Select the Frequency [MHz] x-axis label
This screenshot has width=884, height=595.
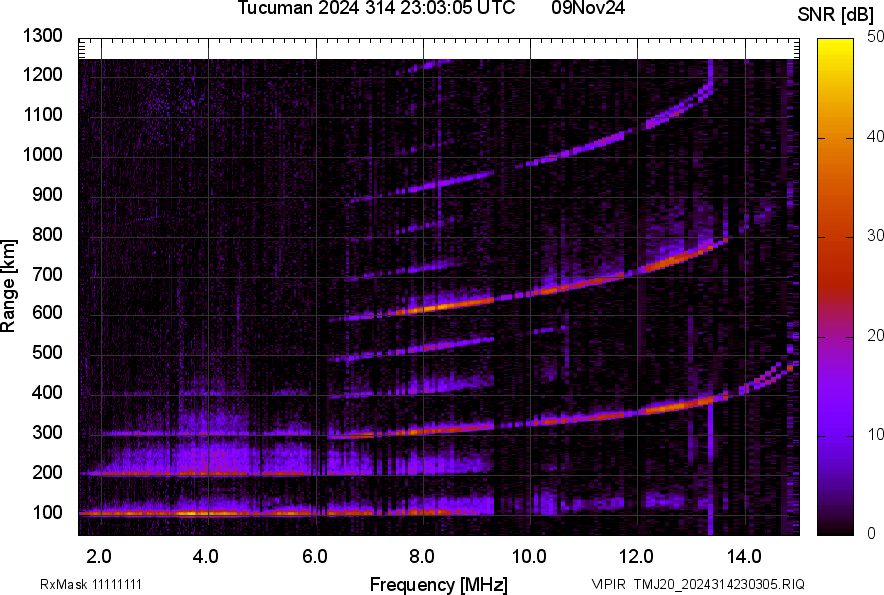coord(438,584)
